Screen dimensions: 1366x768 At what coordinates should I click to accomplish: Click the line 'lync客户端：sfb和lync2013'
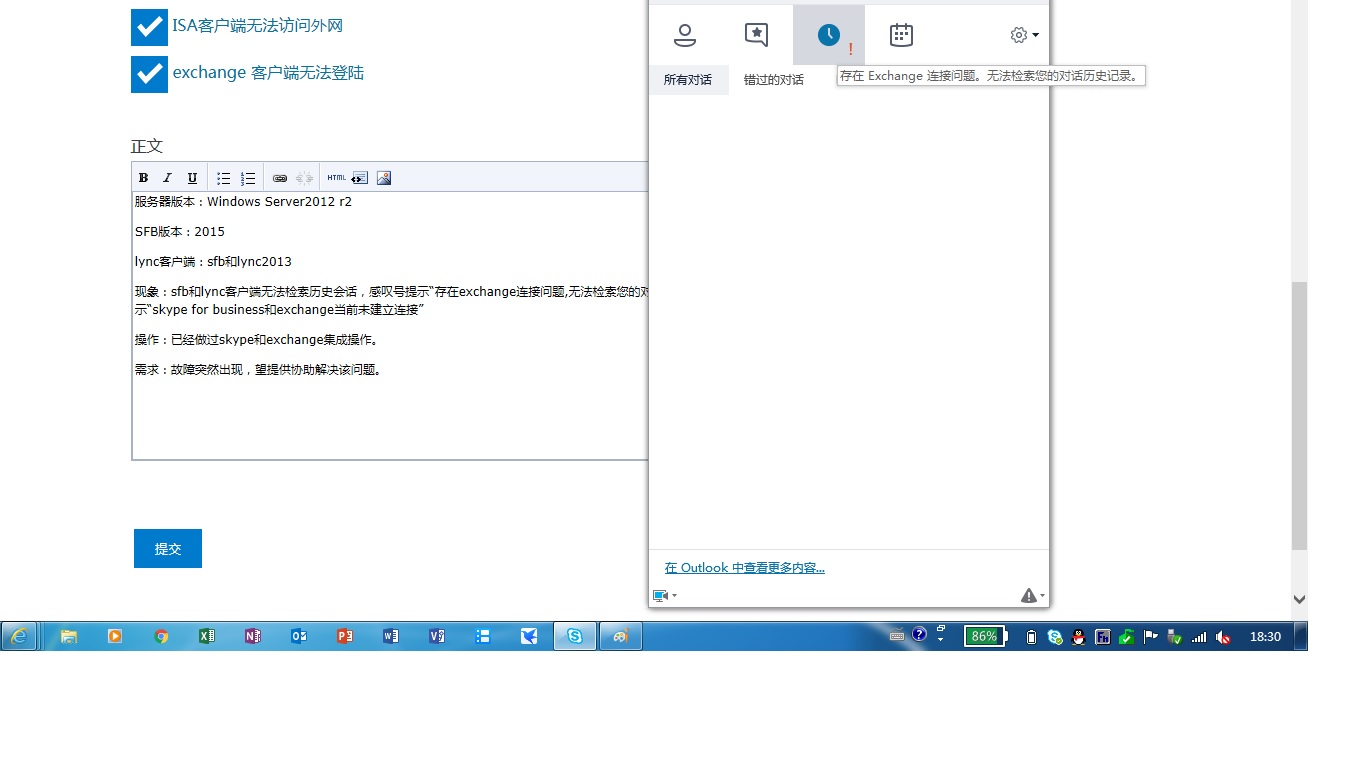pos(213,261)
